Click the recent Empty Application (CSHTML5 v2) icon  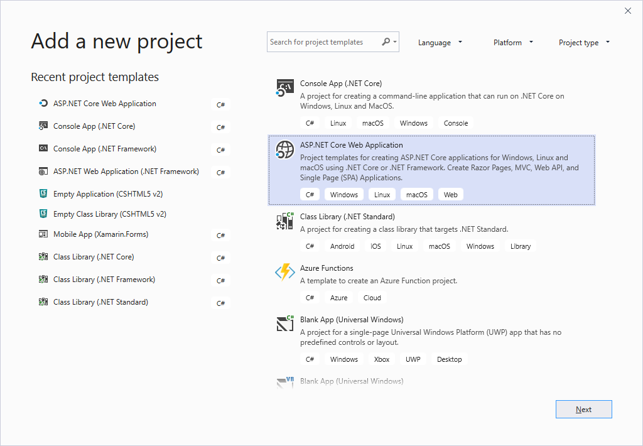pos(43,193)
